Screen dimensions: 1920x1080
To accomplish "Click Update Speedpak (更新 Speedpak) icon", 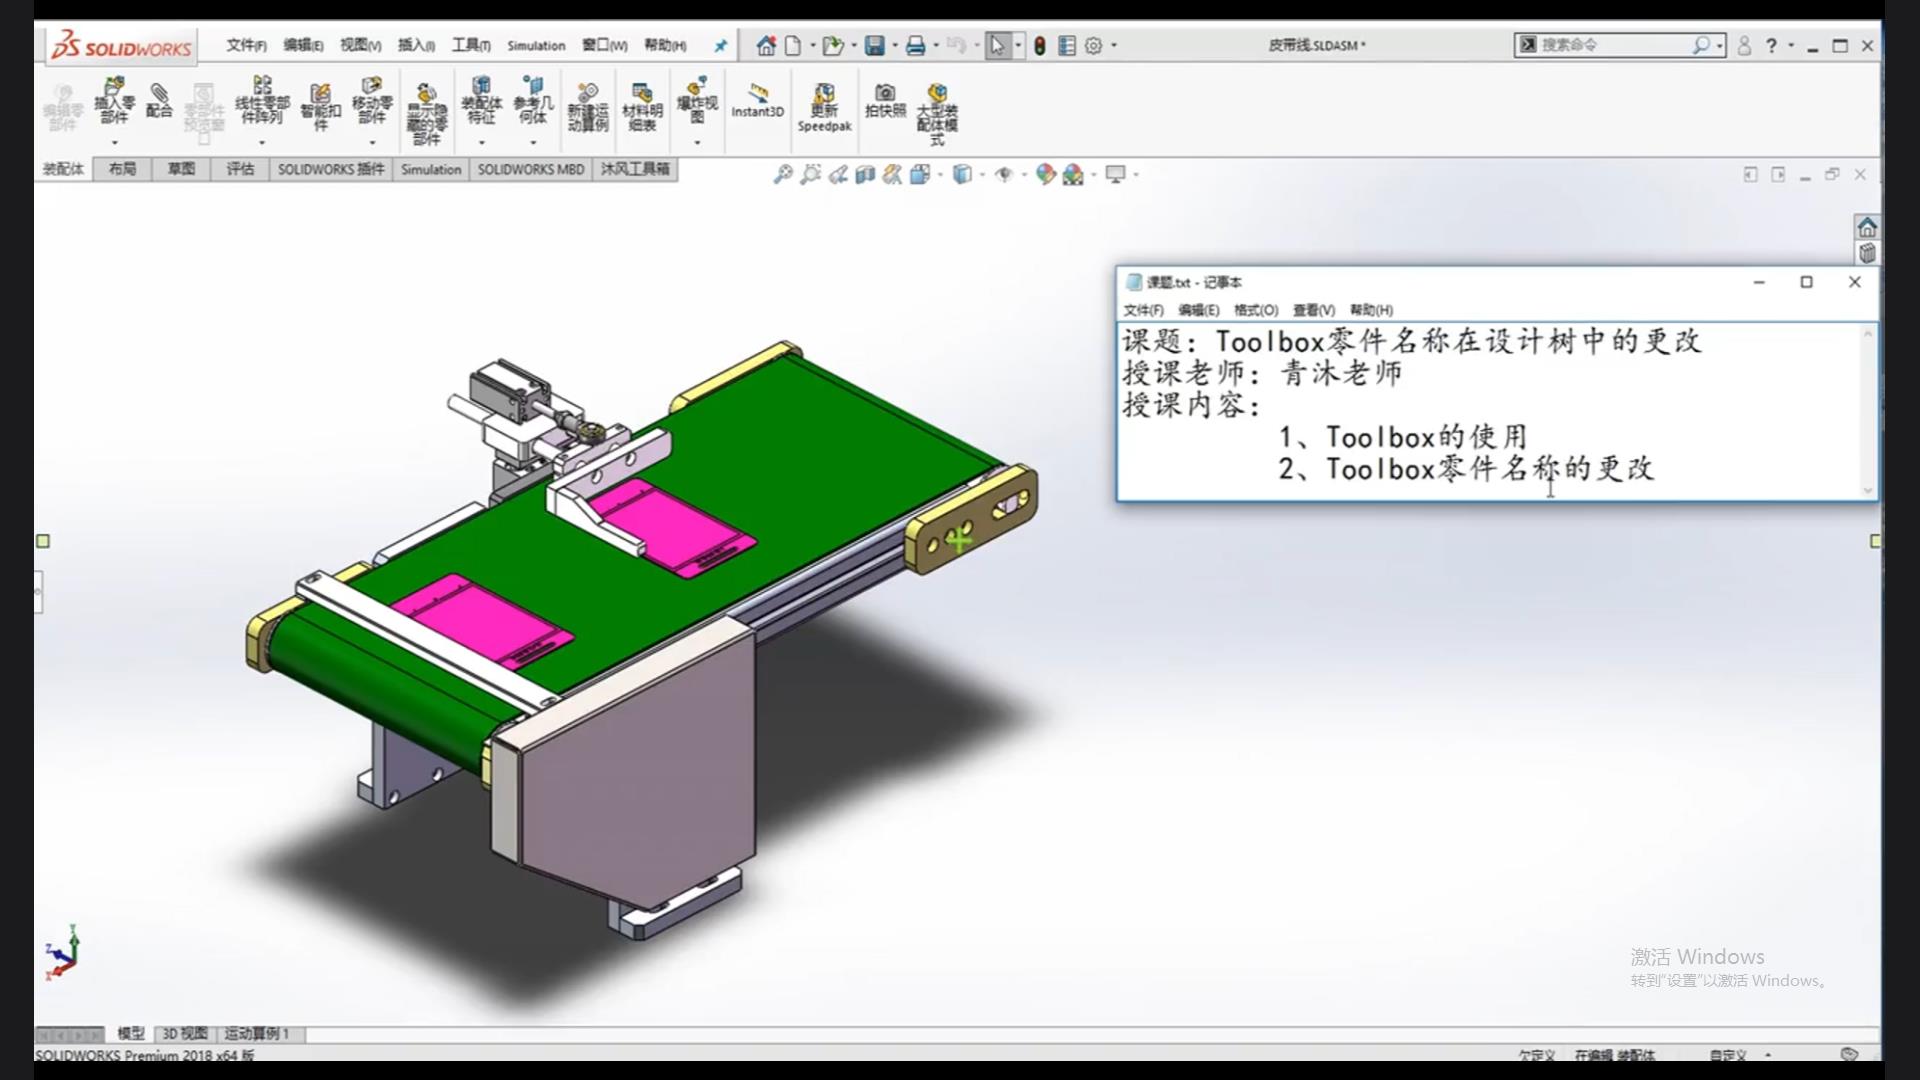I will (824, 107).
